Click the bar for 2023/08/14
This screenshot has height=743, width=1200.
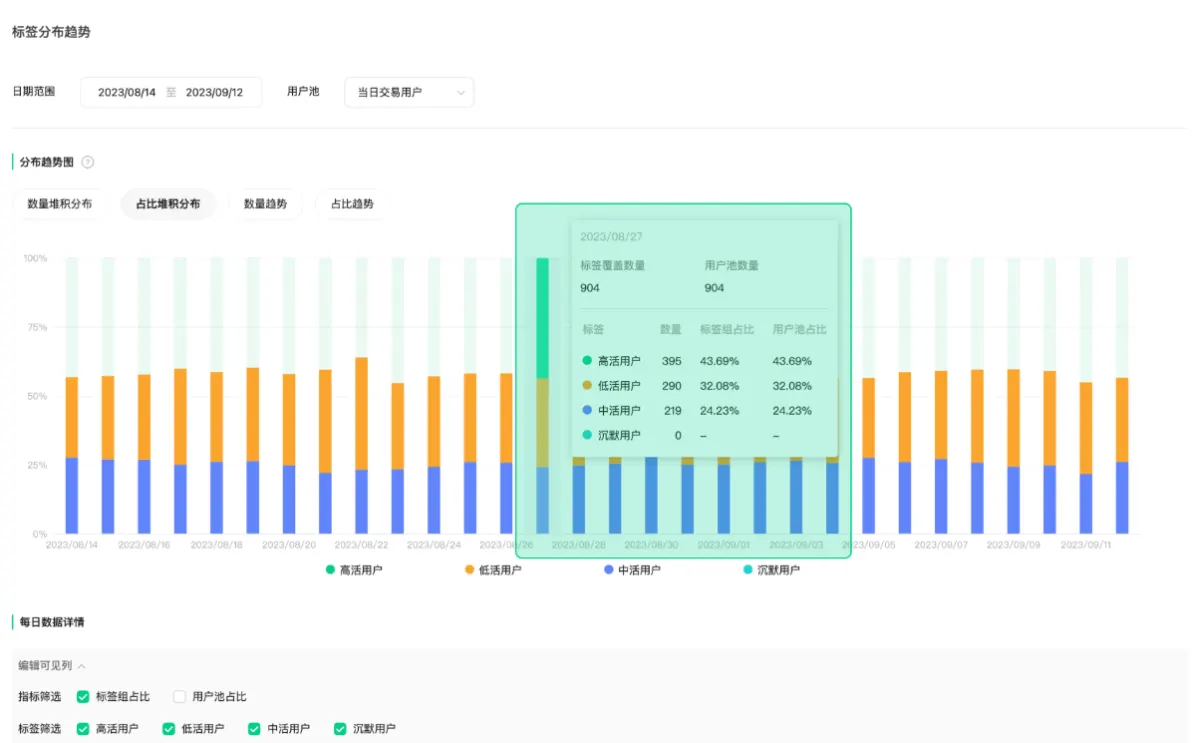point(72,396)
